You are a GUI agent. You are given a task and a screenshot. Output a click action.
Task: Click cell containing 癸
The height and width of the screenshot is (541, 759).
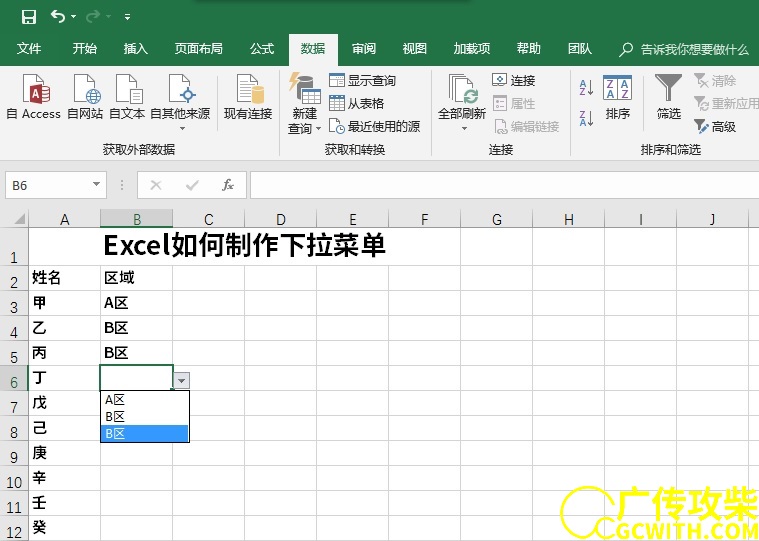click(x=64, y=528)
